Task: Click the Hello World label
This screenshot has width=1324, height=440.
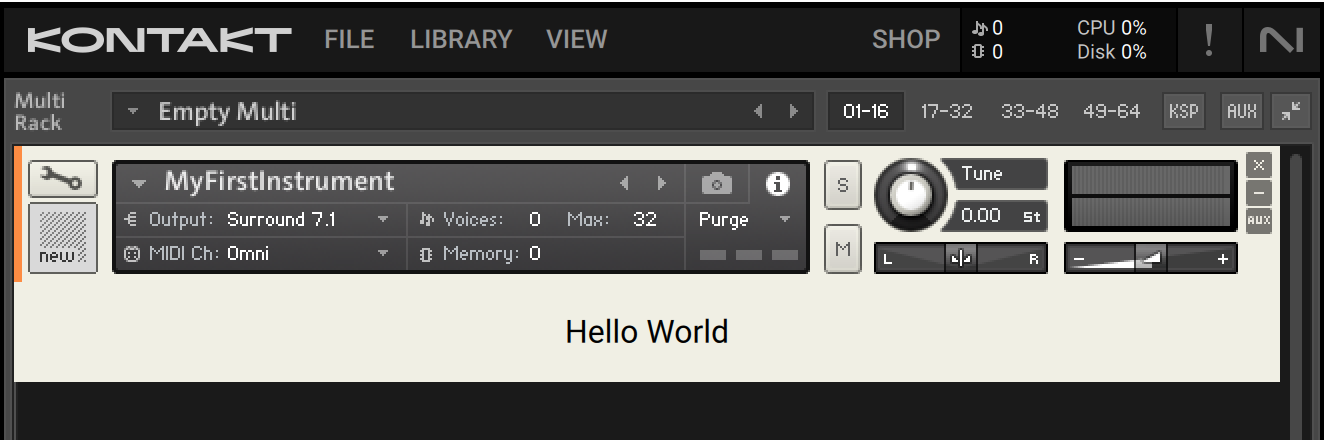Action: point(647,331)
